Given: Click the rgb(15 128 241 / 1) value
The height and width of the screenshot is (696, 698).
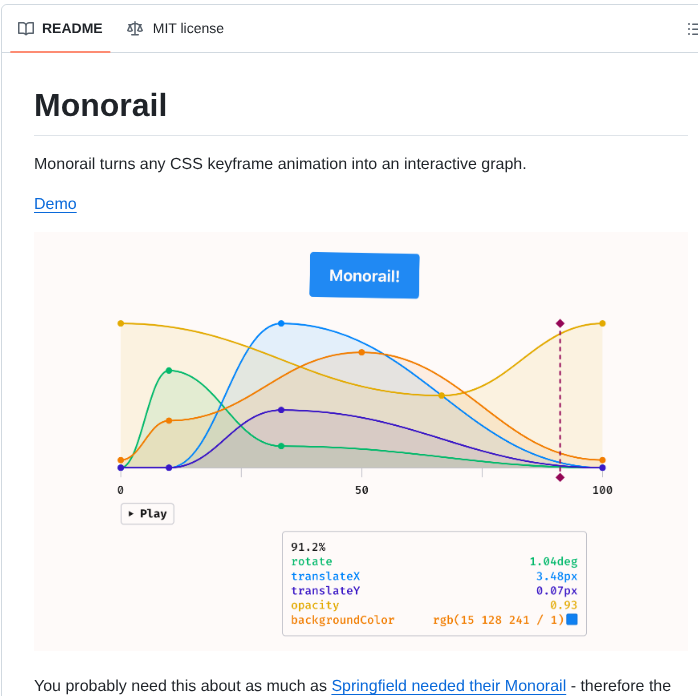Looking at the screenshot, I should (x=499, y=620).
